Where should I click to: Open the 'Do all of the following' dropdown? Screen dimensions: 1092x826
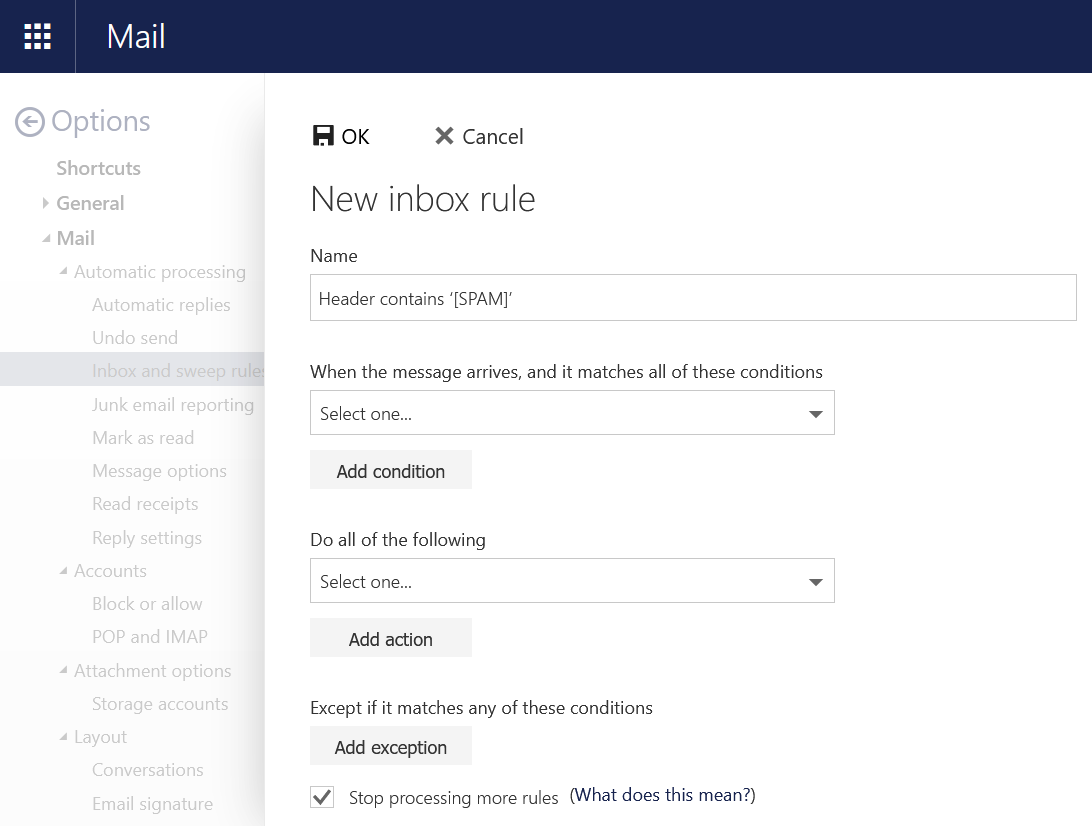572,581
